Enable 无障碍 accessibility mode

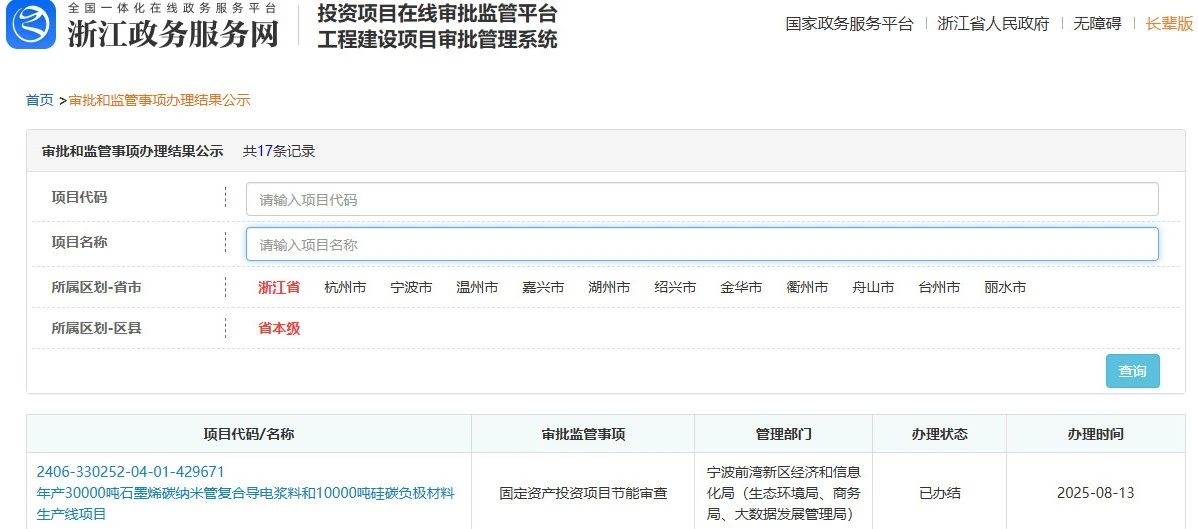(x=1097, y=24)
